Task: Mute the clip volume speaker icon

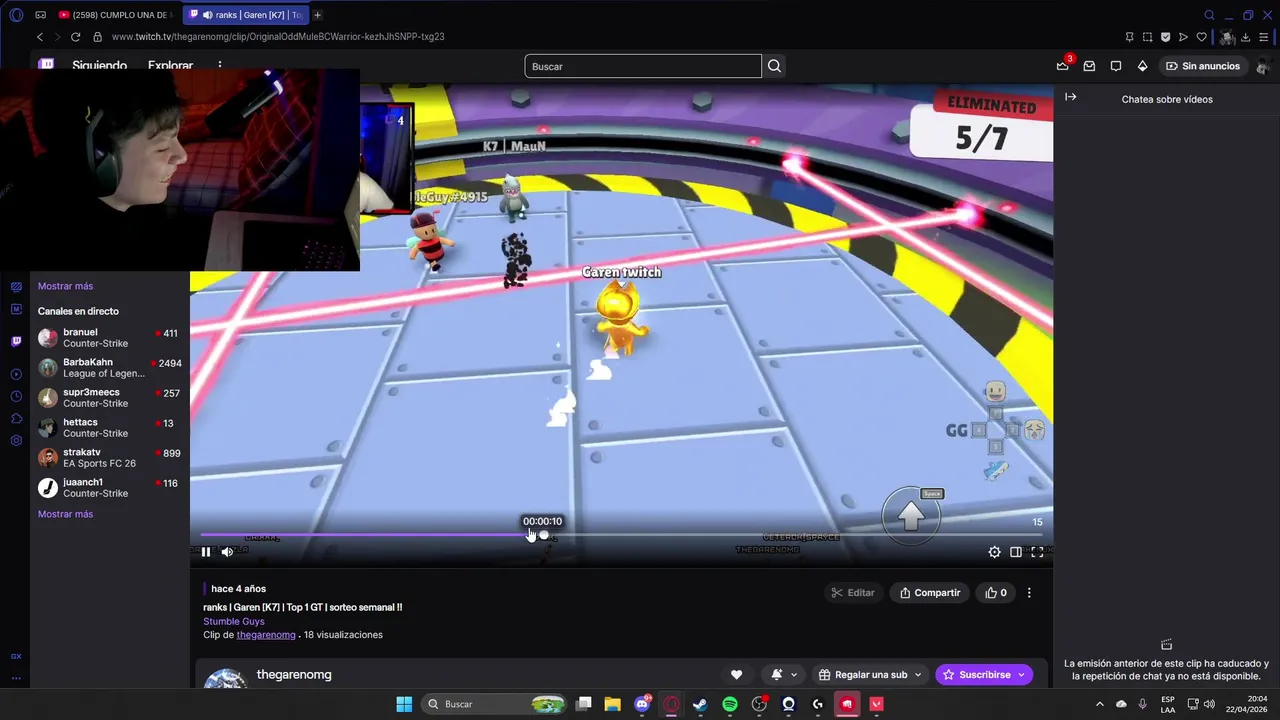Action: 227,552
